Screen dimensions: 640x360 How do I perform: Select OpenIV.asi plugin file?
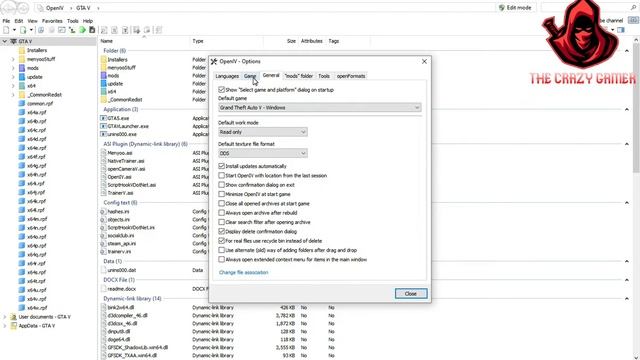119,177
